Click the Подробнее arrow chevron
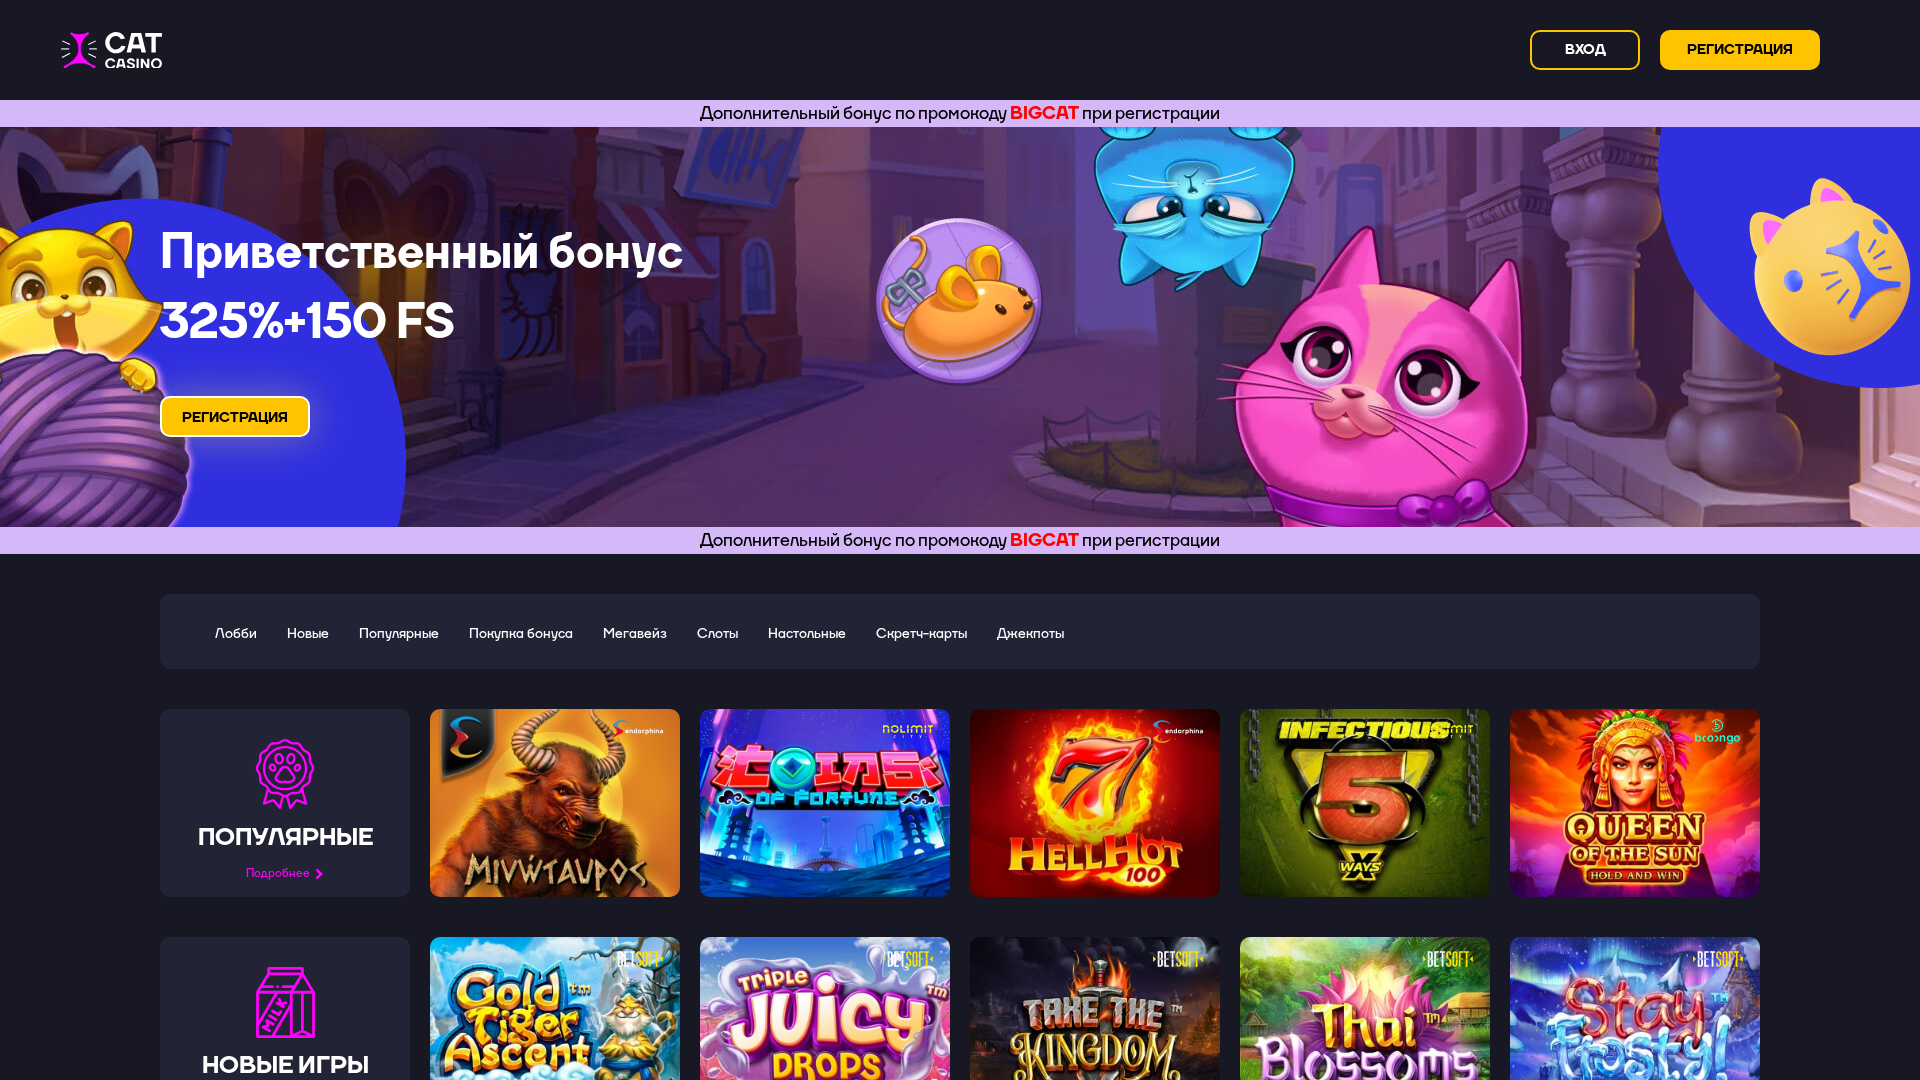 pyautogui.click(x=319, y=875)
